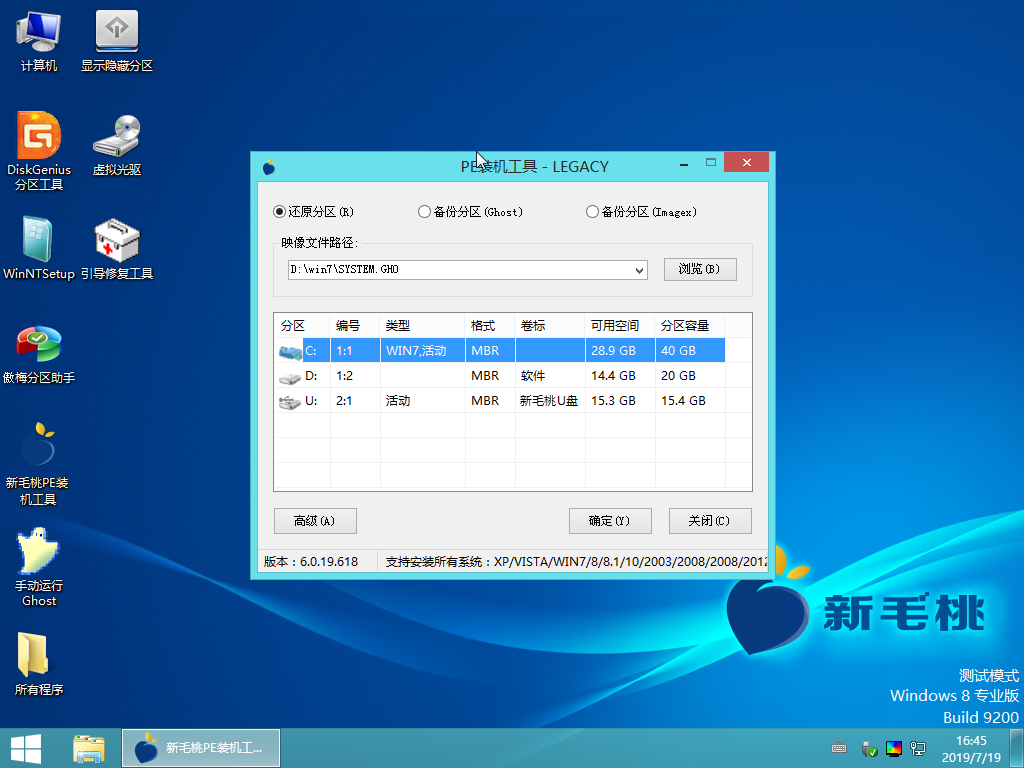Click the C: drive icon in partition list
This screenshot has height=768, width=1024.
tap(290, 351)
